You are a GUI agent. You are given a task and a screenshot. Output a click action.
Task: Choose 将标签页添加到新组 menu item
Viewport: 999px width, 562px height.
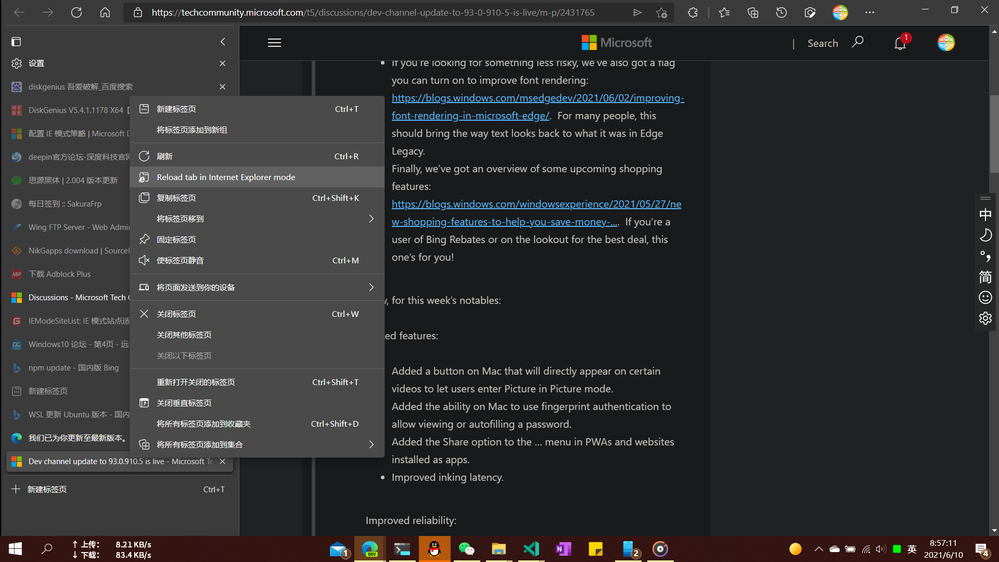click(257, 130)
